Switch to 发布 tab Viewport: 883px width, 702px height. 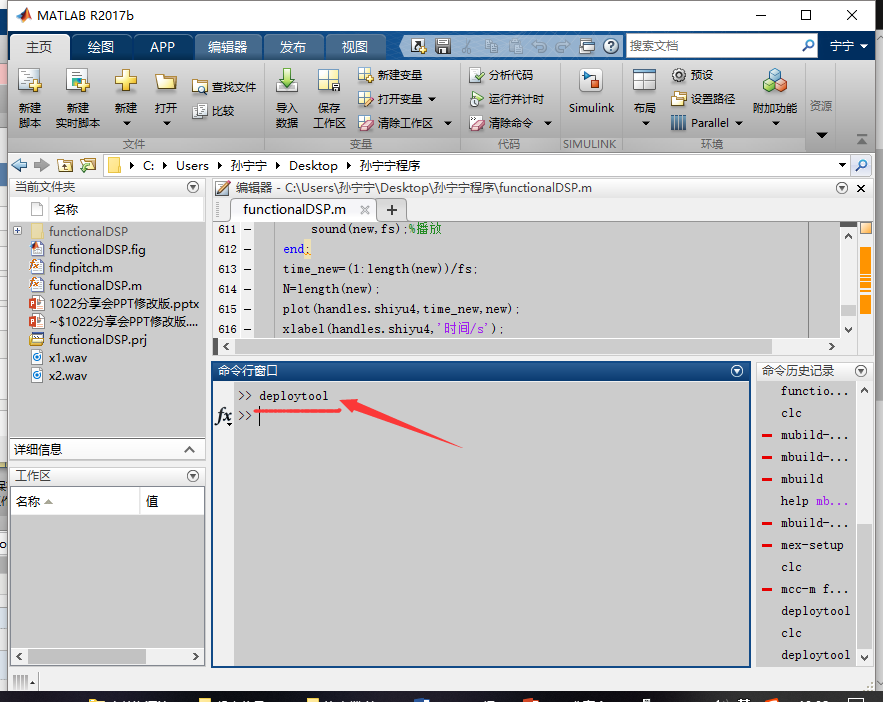coord(293,47)
